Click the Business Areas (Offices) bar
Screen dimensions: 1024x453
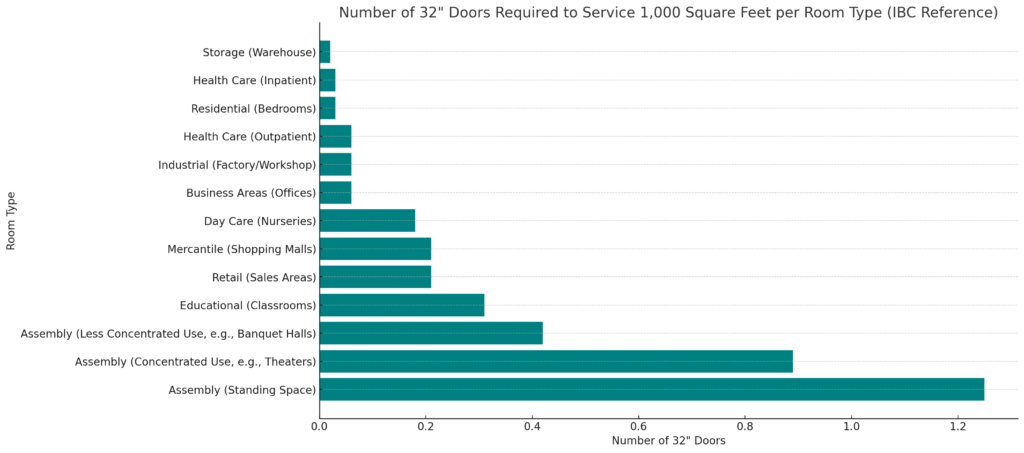tap(335, 193)
